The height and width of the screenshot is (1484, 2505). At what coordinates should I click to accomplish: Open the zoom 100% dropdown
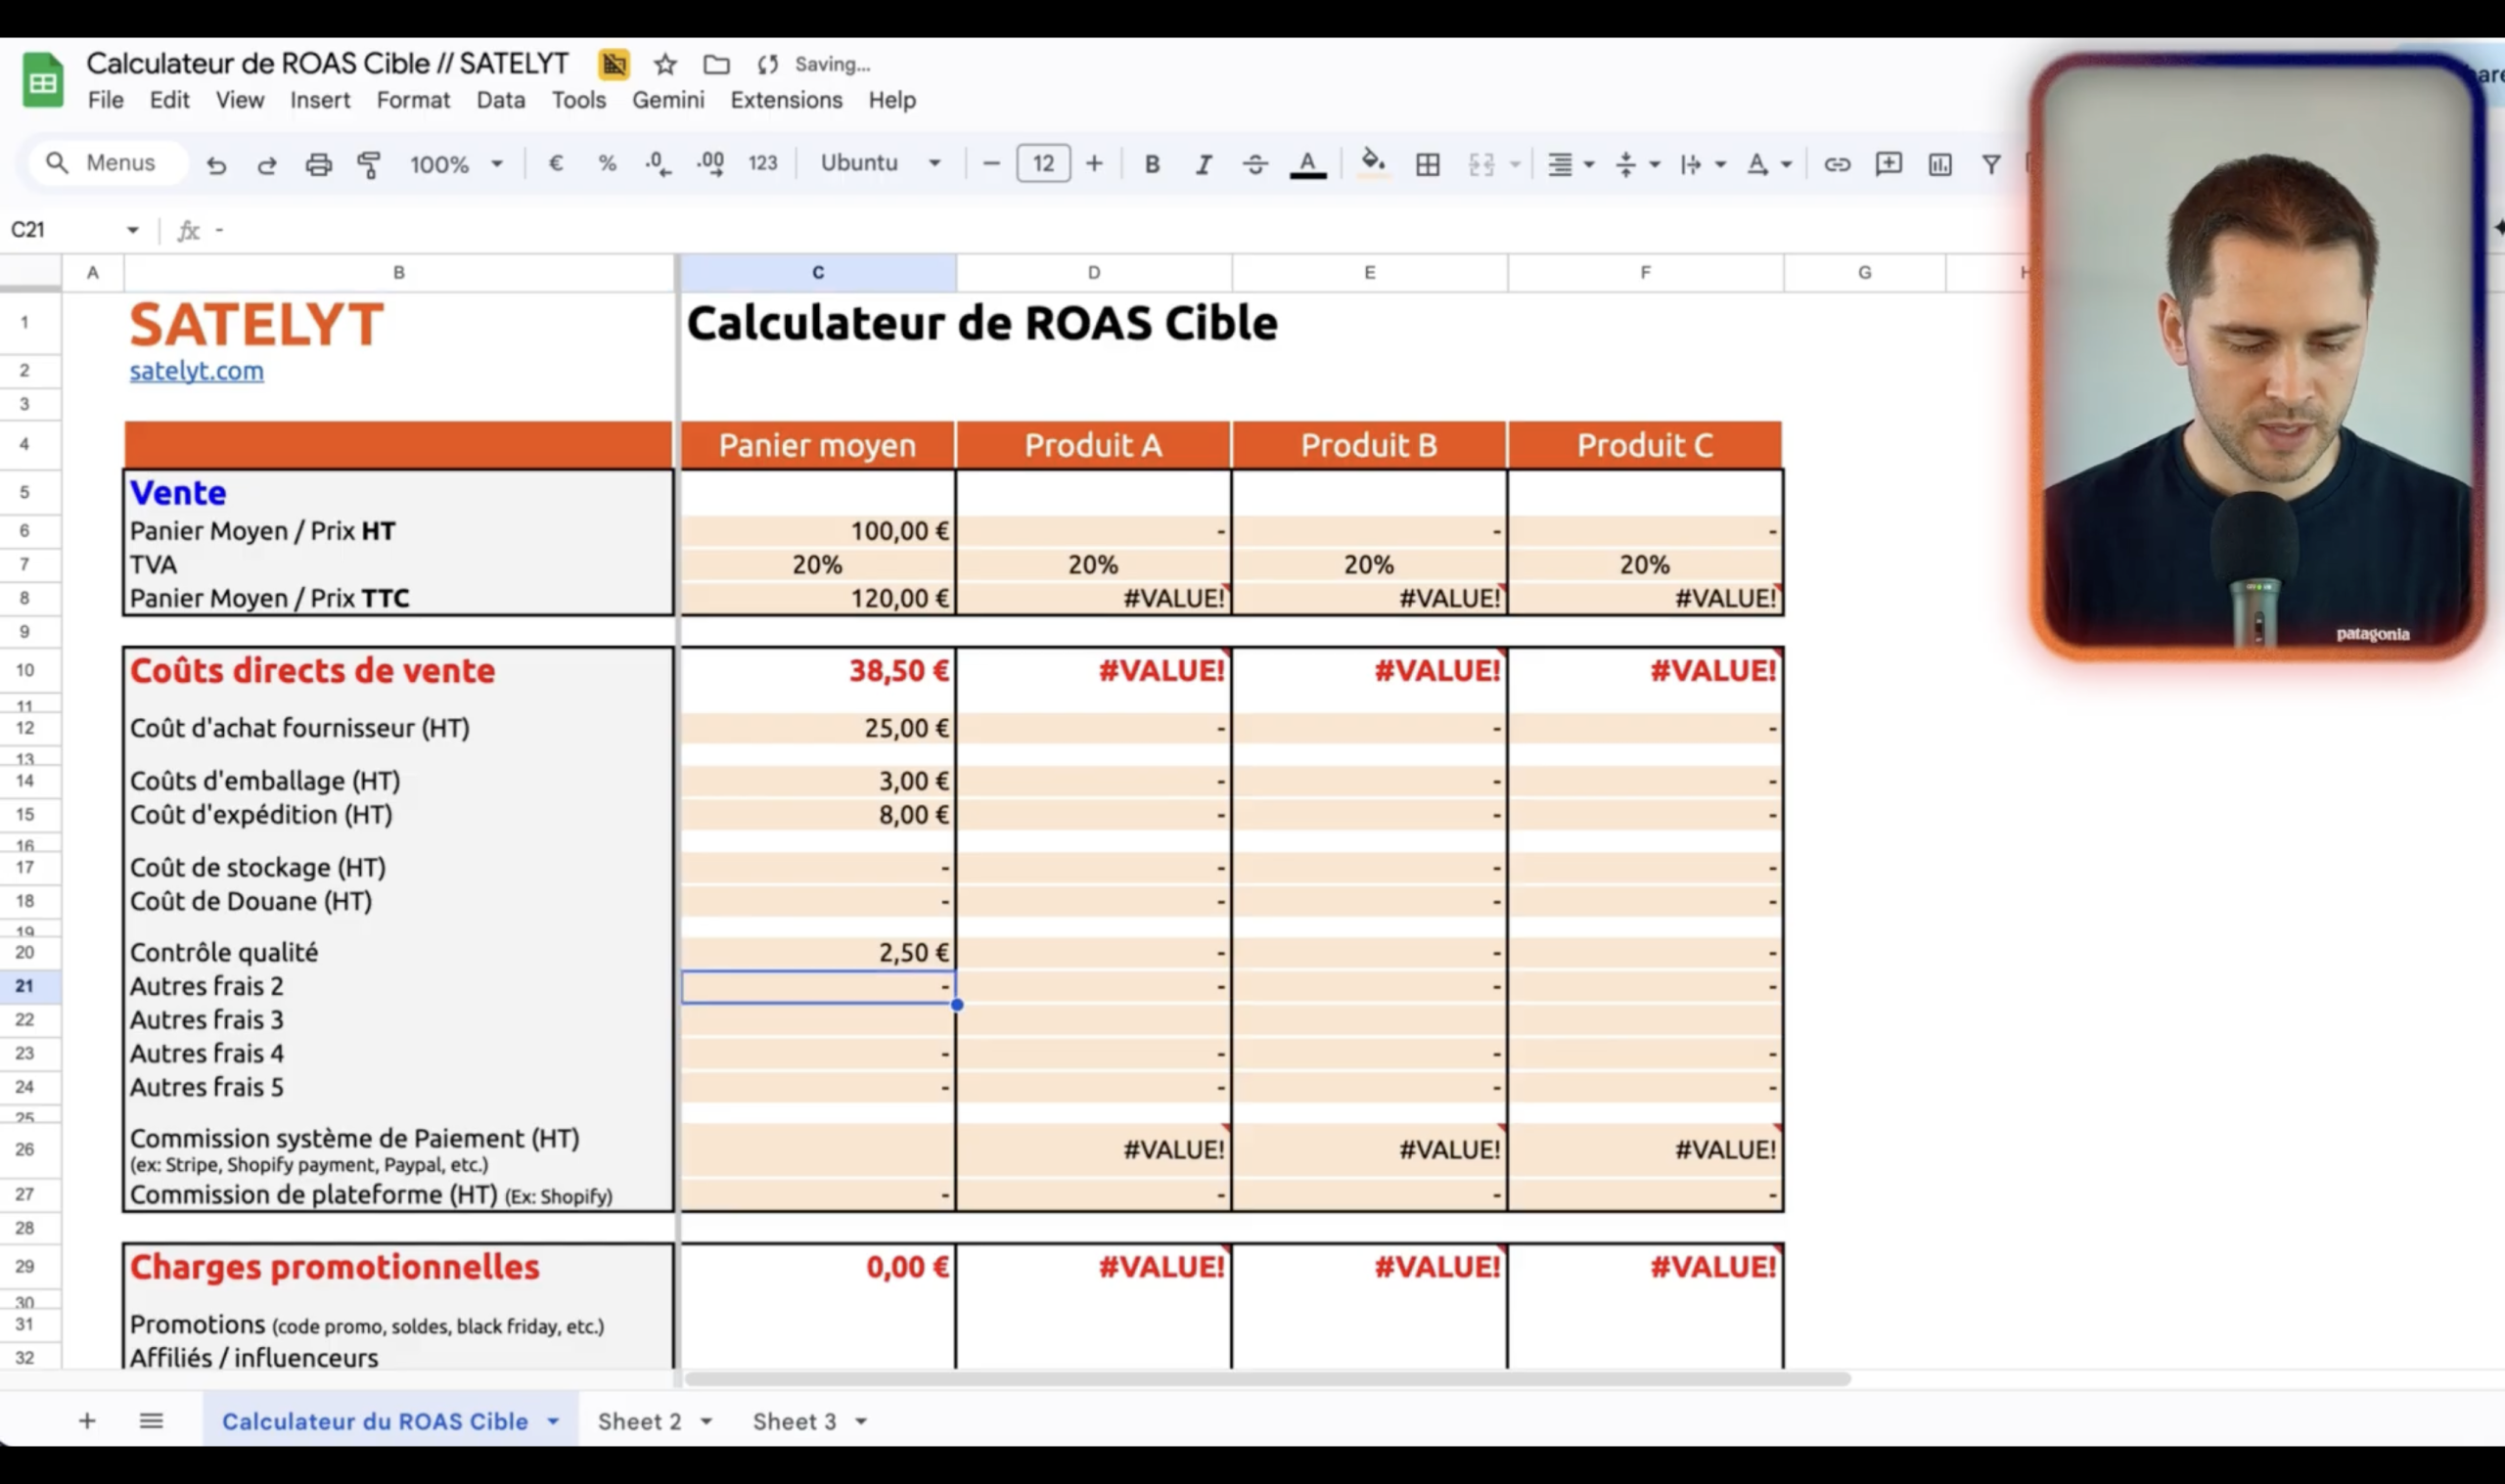[455, 164]
